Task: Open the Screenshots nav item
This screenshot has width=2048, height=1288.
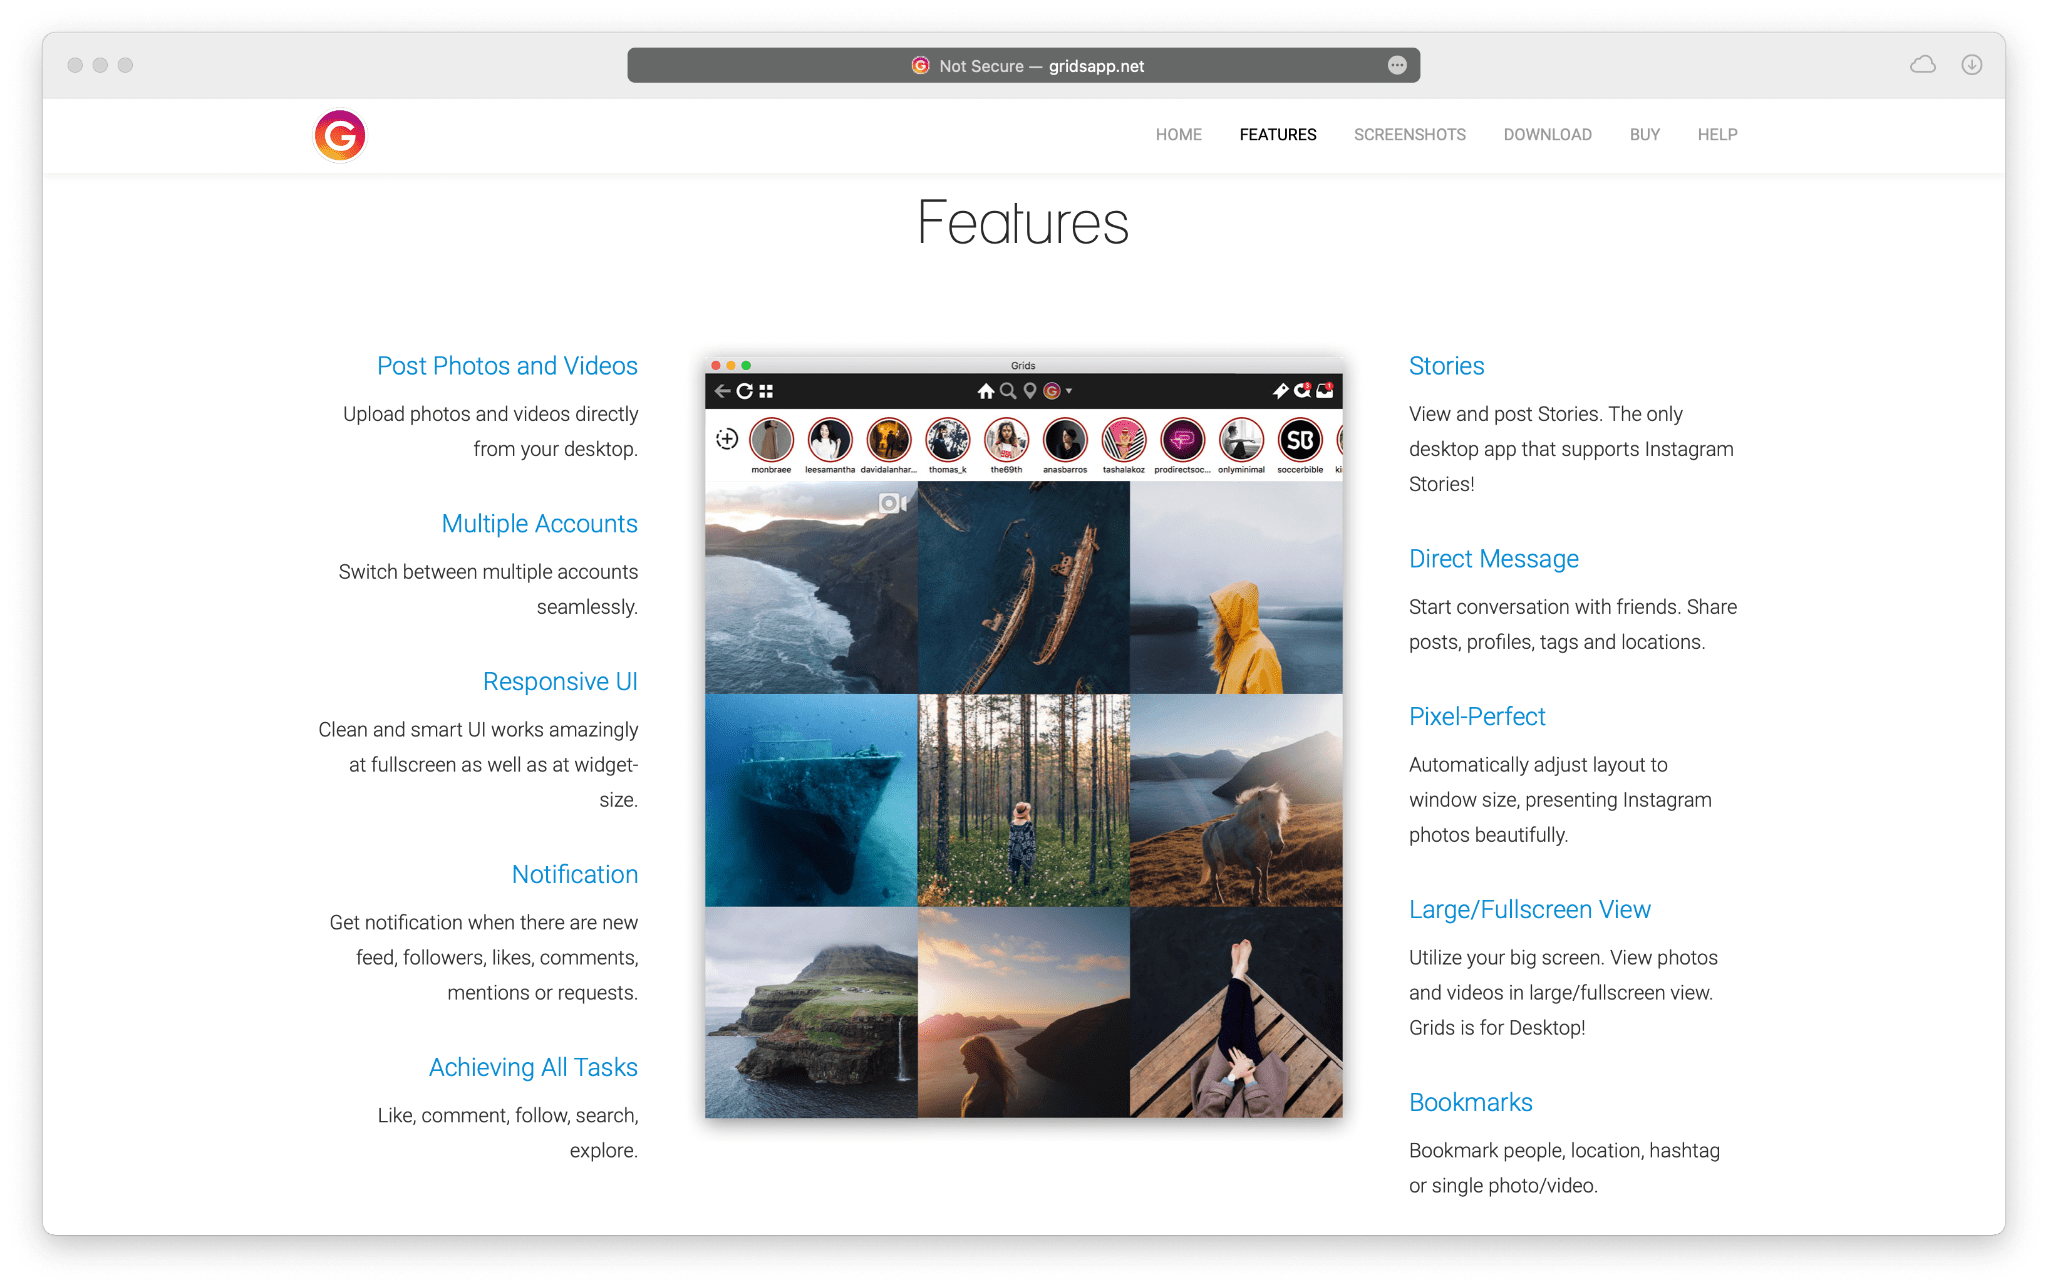Action: point(1409,135)
